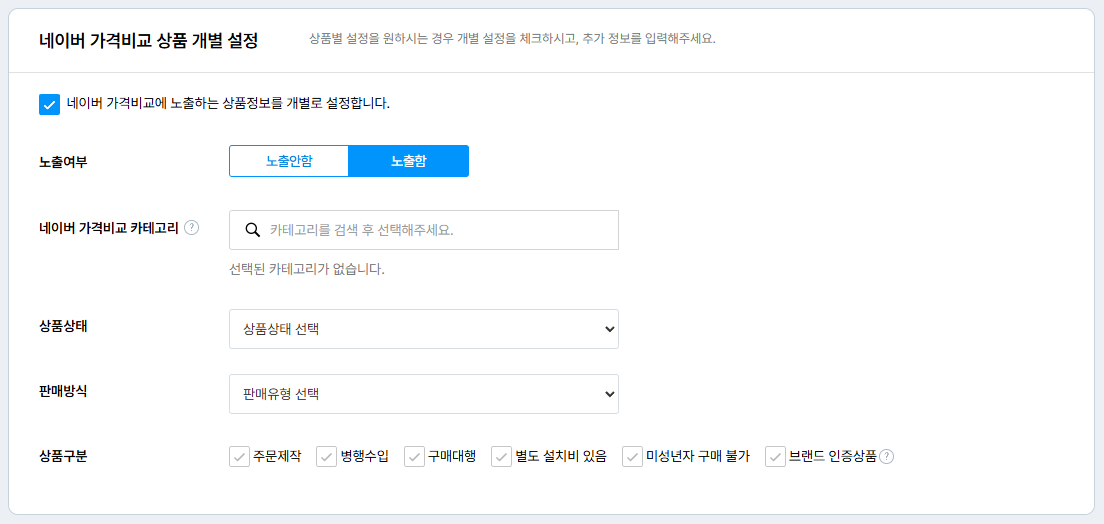Click the 네이버 가격비교에 노출하는 상품정보 label
This screenshot has height=524, width=1104.
[x=228, y=103]
